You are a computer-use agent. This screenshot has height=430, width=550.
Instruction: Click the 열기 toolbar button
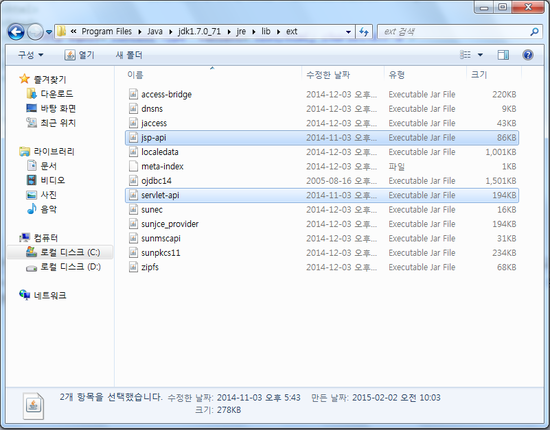click(80, 55)
